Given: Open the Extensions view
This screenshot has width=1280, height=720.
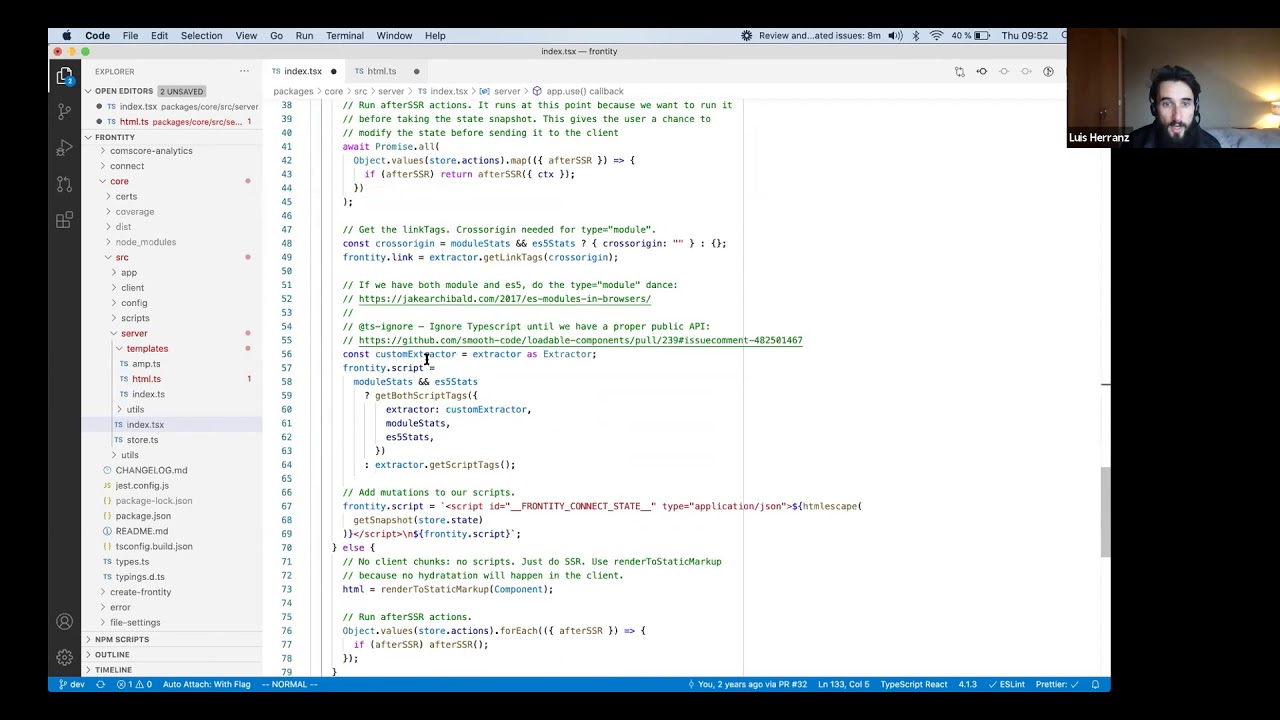Looking at the screenshot, I should 64,220.
